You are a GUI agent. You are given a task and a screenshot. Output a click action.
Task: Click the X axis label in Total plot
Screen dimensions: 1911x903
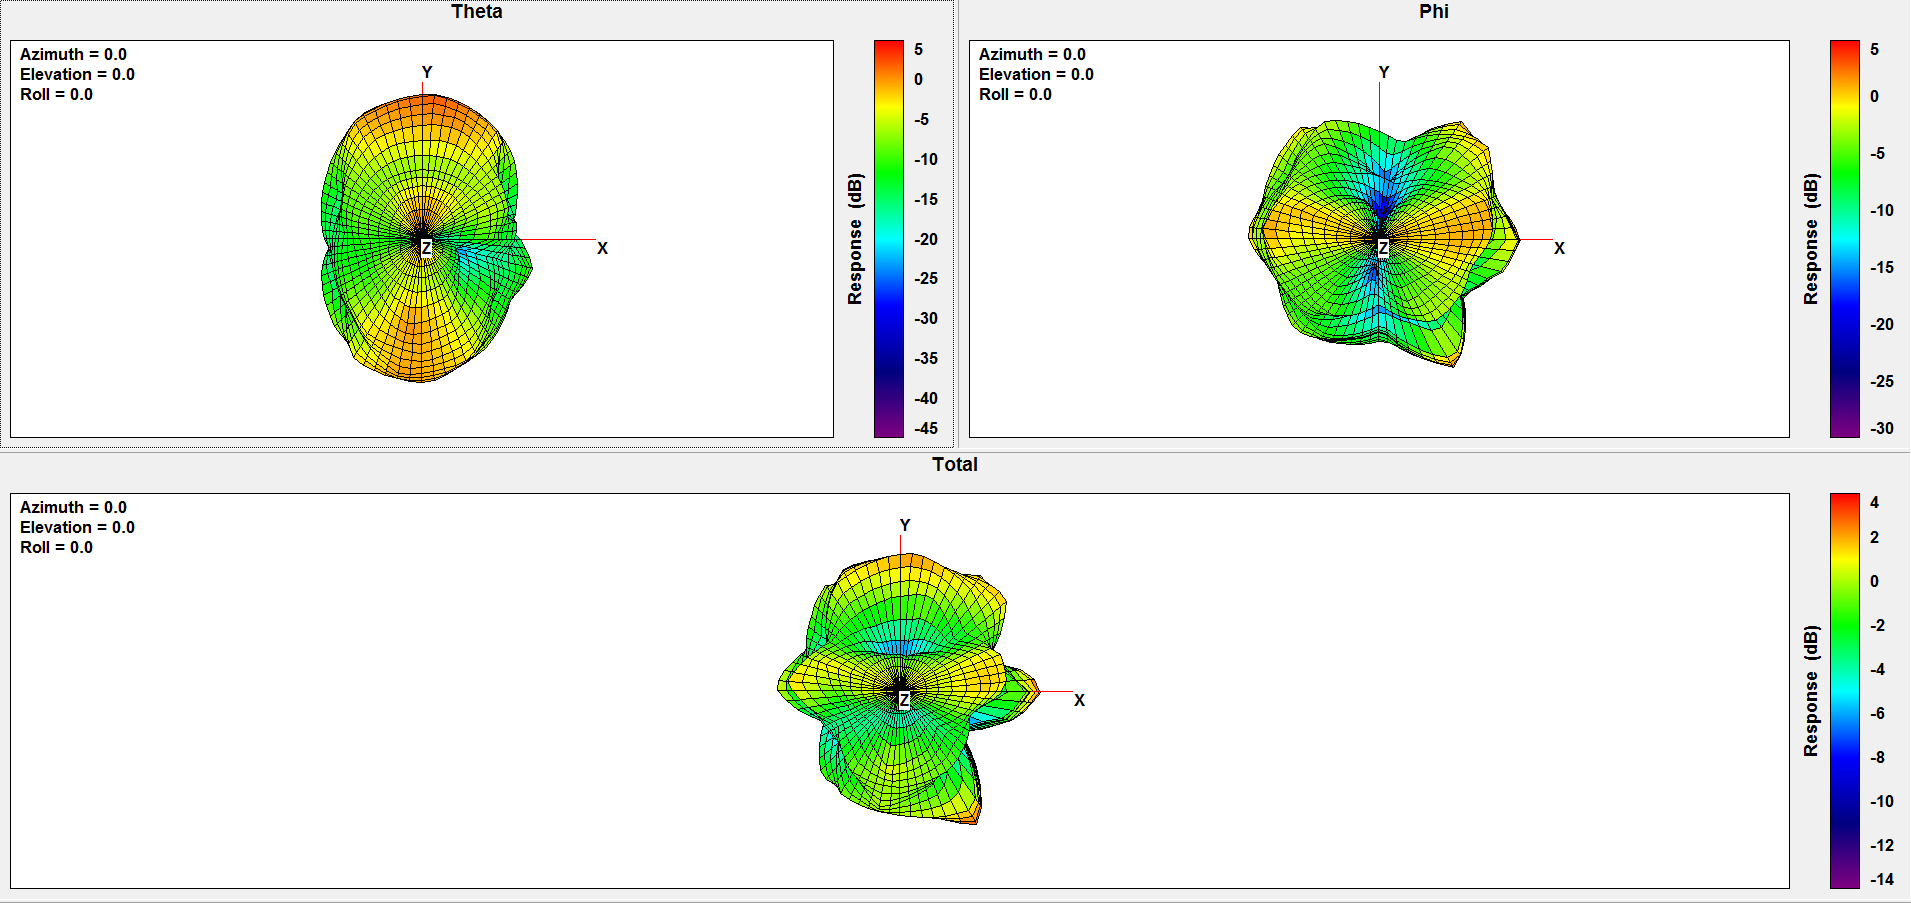coord(1079,701)
